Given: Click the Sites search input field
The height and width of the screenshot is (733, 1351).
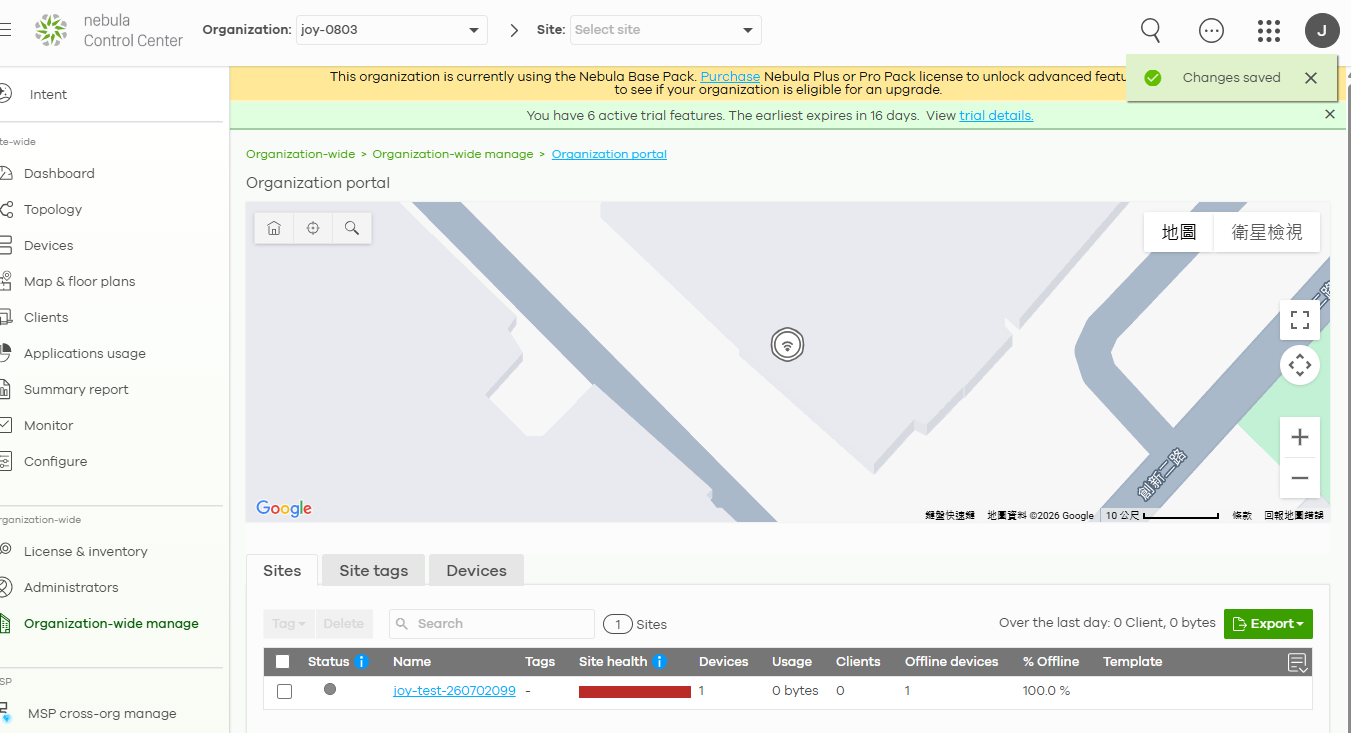Looking at the screenshot, I should coord(492,624).
